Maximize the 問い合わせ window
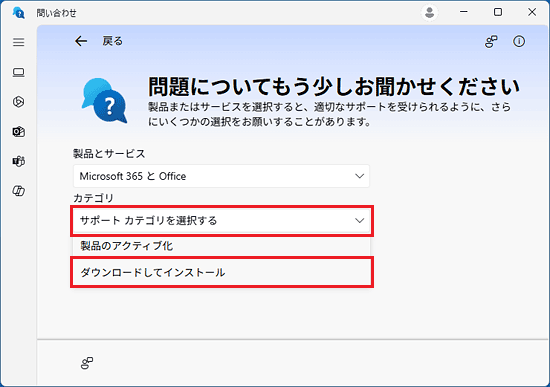Viewport: 550px width, 387px height. point(498,12)
